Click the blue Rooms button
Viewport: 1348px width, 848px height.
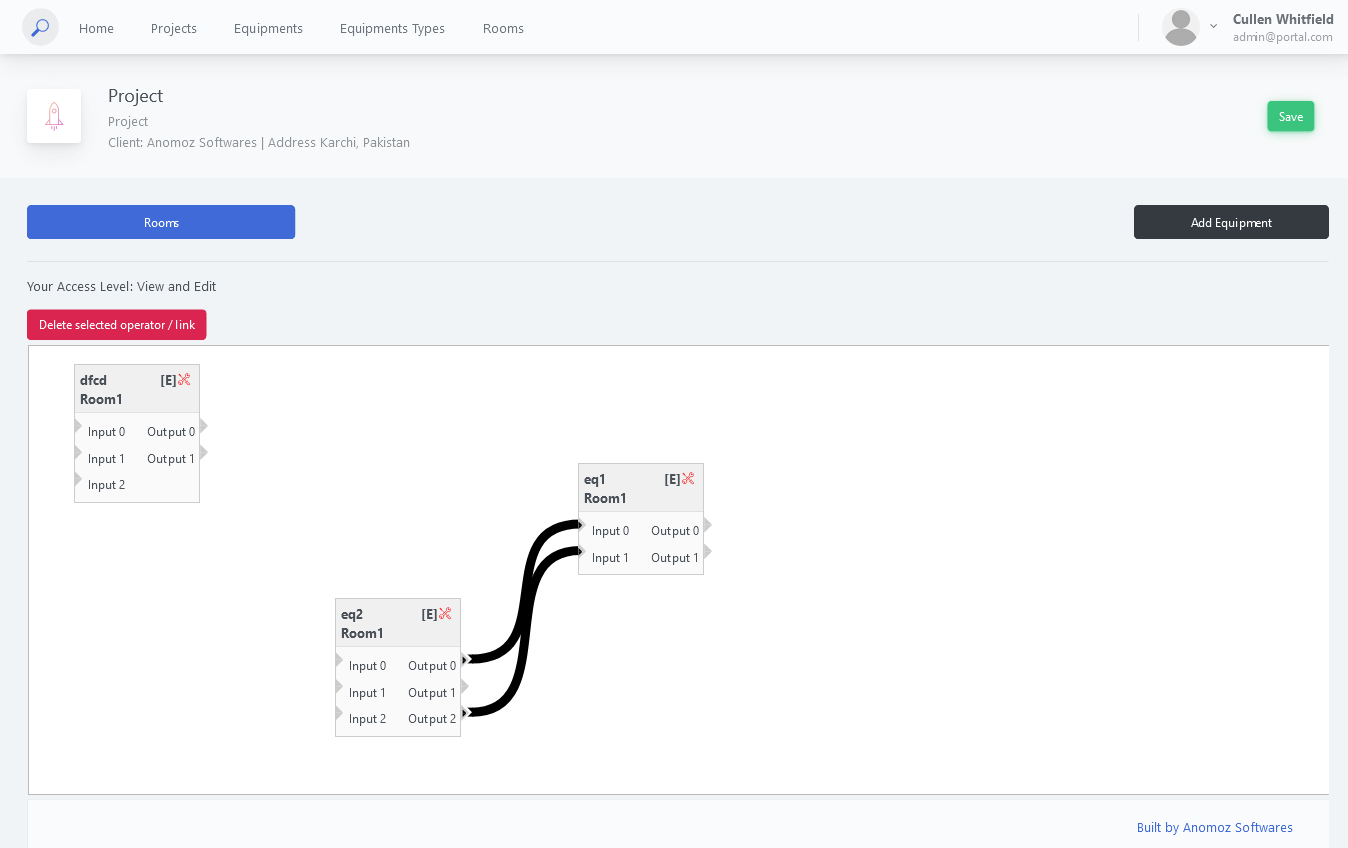(x=161, y=222)
